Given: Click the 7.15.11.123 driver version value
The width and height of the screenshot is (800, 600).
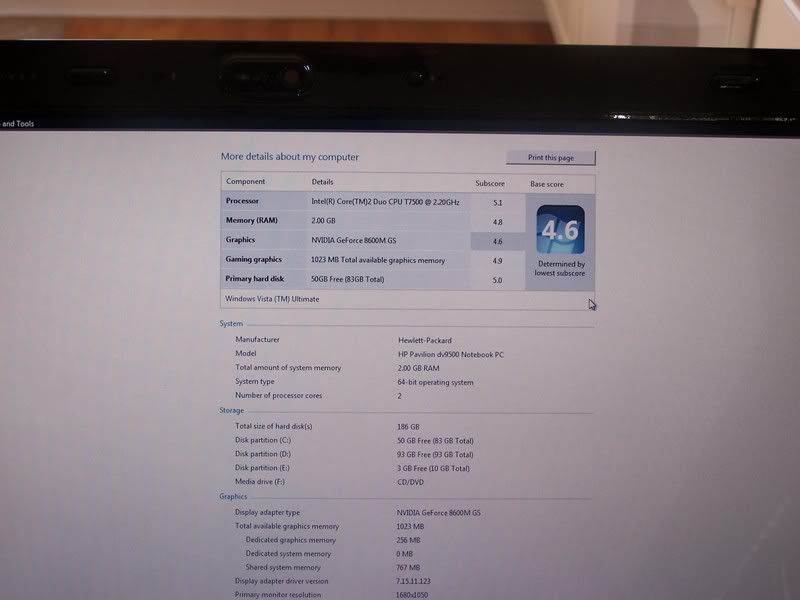Looking at the screenshot, I should coord(413,581).
